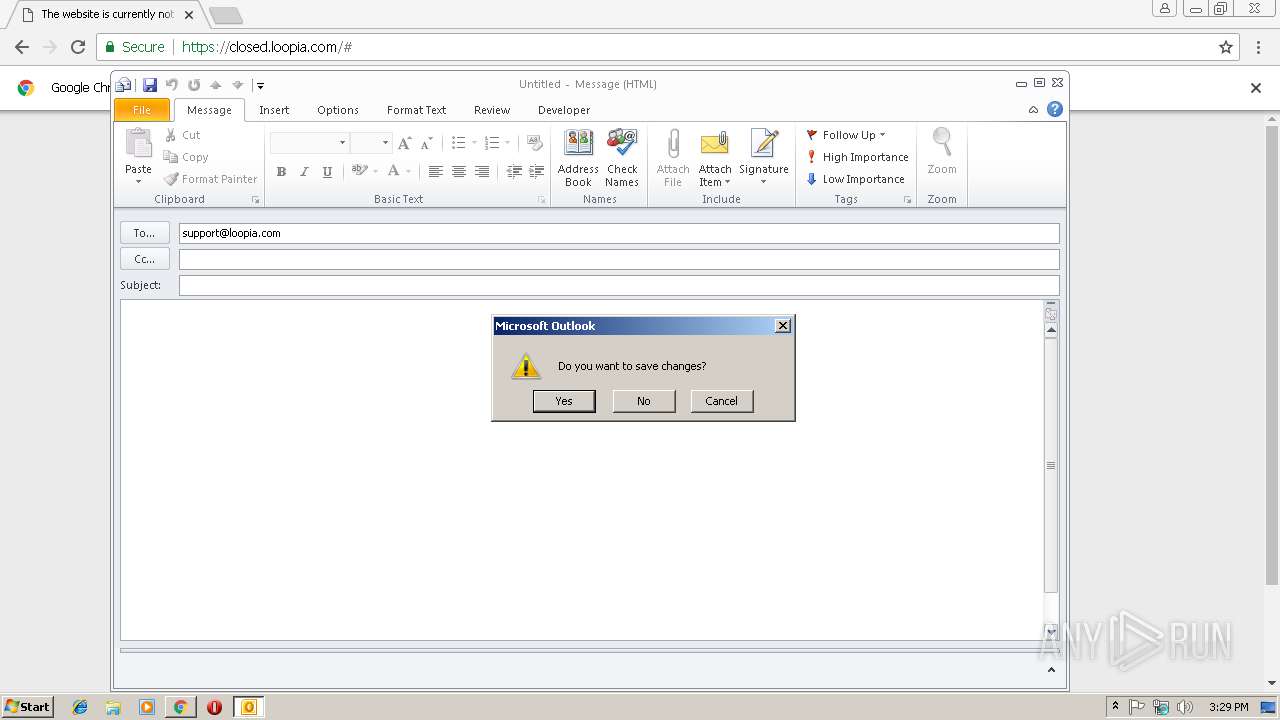Click the Increase Indent icon
1280x720 pixels.
click(538, 172)
